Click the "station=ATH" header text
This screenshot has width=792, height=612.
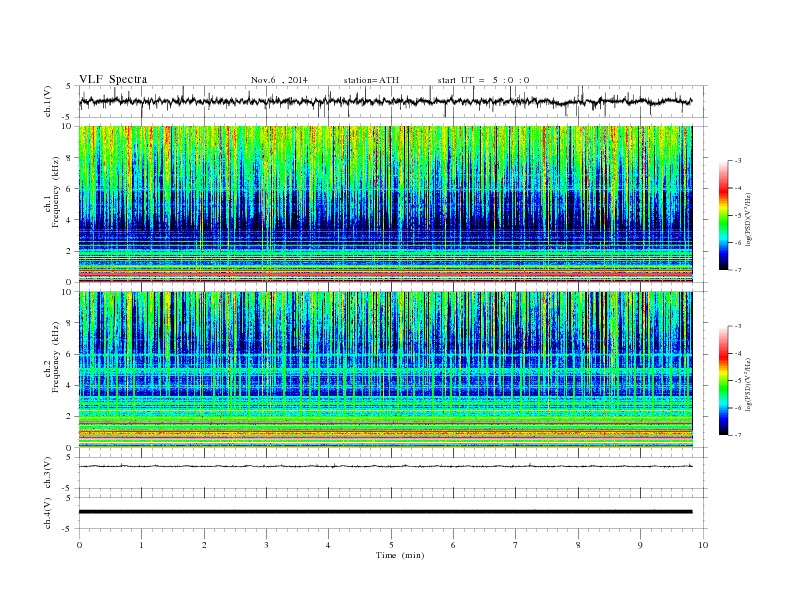pyautogui.click(x=371, y=80)
